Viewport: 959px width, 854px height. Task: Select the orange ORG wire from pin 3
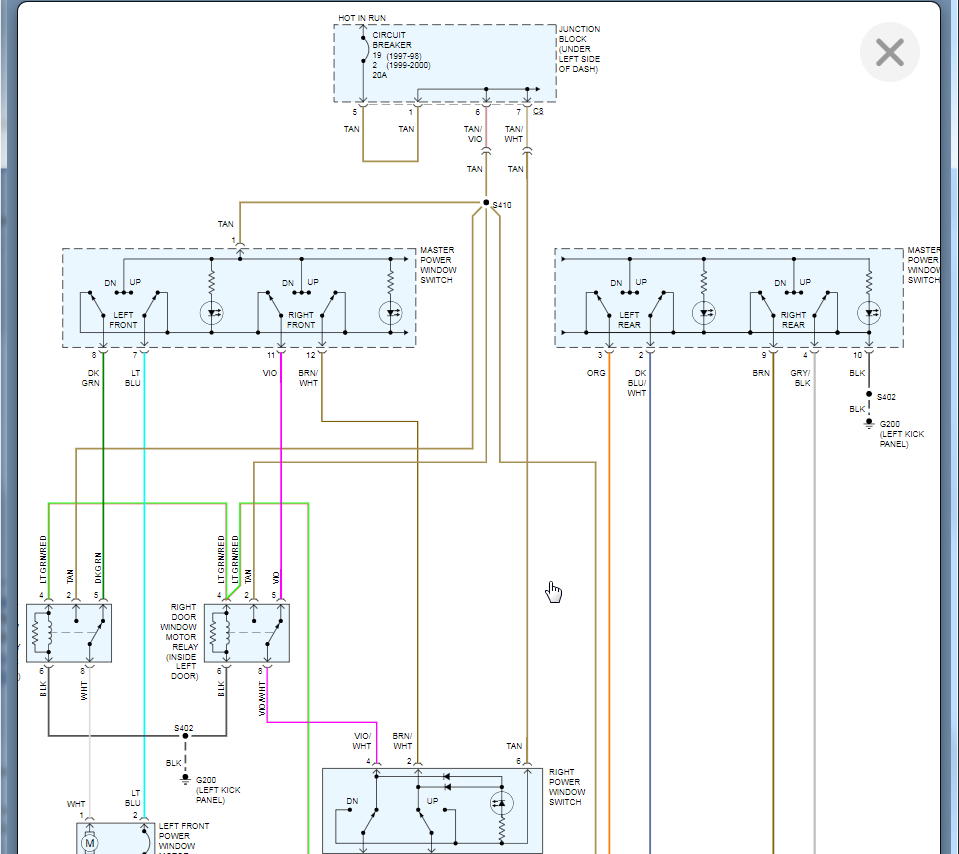point(608,600)
